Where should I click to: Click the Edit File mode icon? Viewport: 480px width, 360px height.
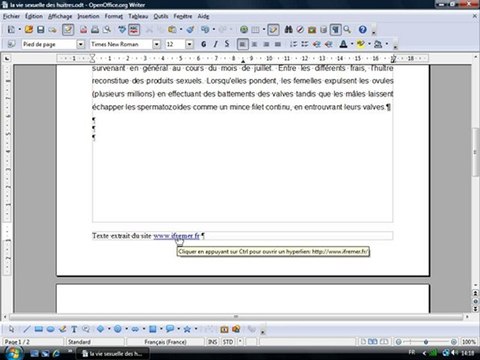68,30
